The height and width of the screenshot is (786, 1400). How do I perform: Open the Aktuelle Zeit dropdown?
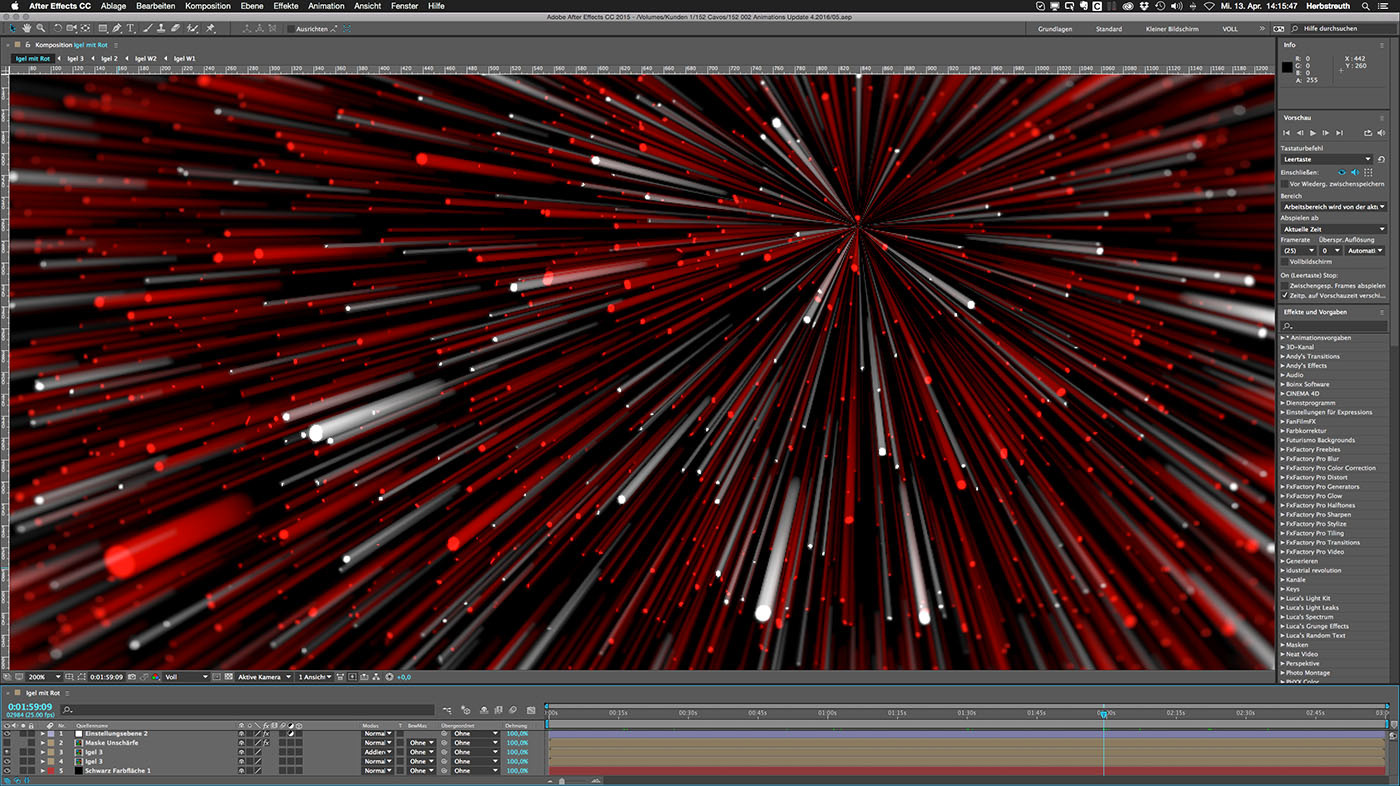(1334, 229)
